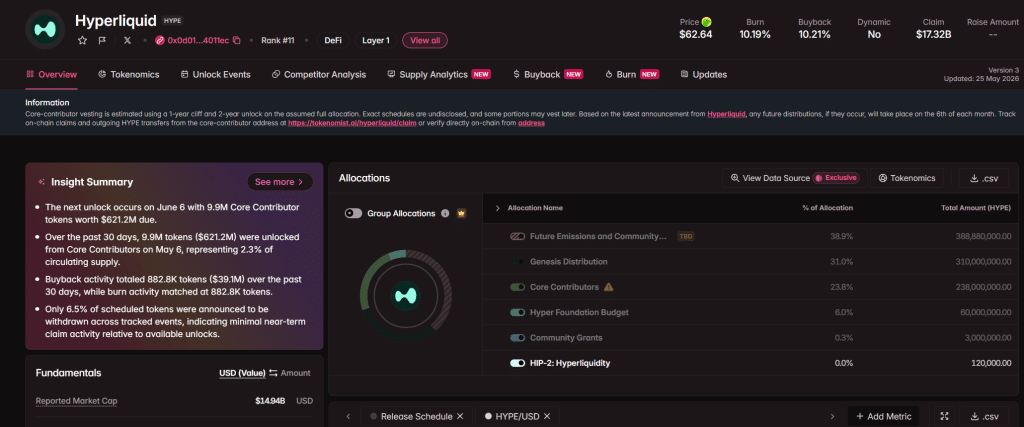Screen dimensions: 1024x427
Task: Open the Supply Analytics tab
Action: click(x=439, y=74)
